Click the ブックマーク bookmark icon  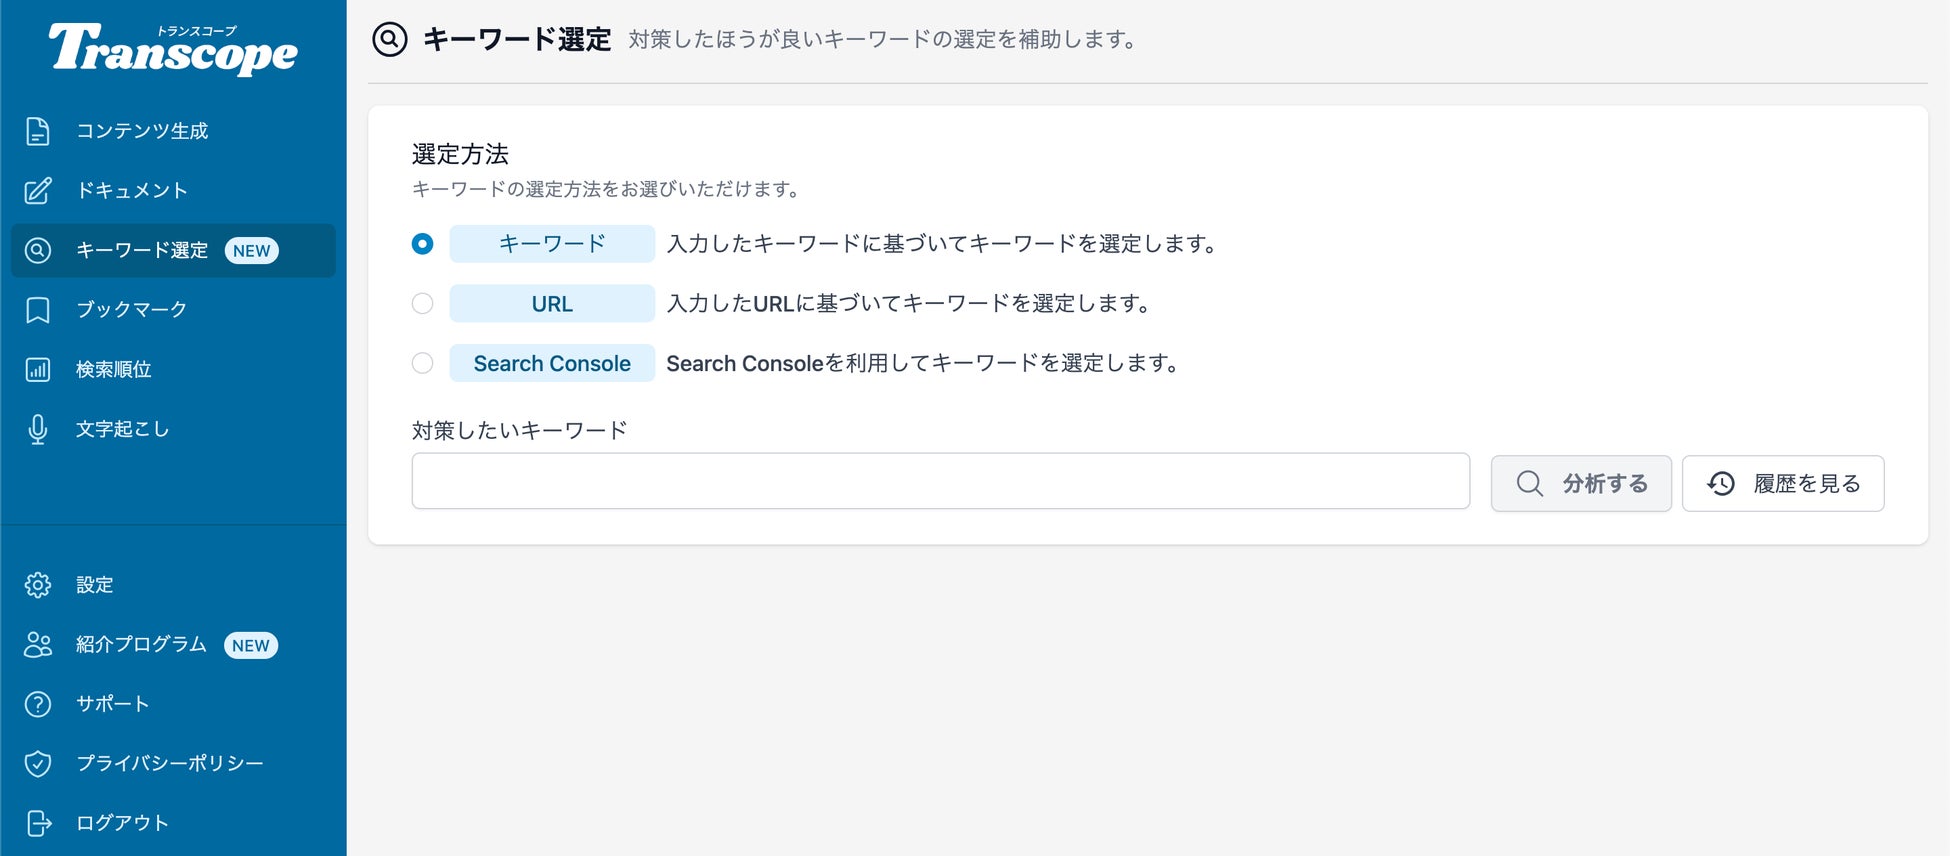[38, 310]
